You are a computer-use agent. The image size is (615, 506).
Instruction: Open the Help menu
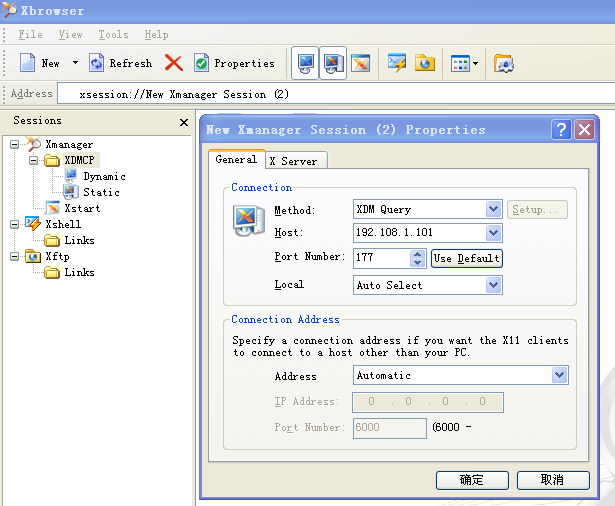coord(156,35)
